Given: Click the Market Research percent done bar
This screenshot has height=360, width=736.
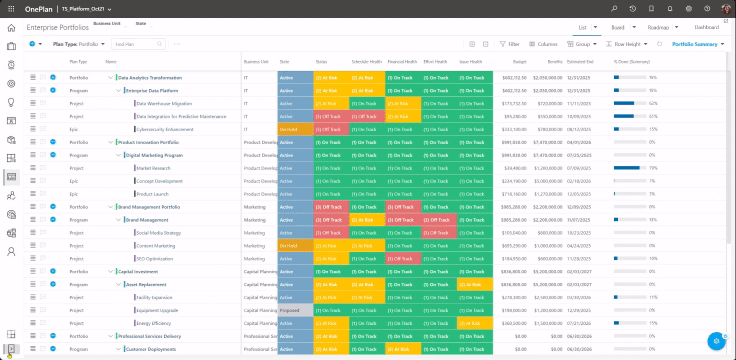Looking at the screenshot, I should tap(630, 168).
